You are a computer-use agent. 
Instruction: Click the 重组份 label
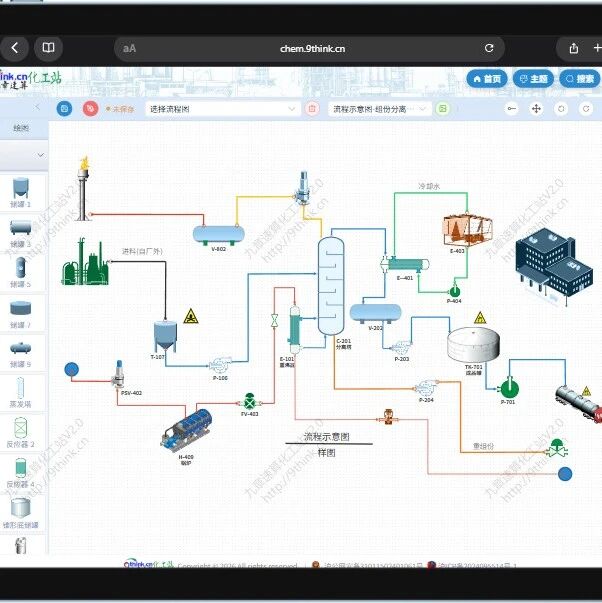point(483,446)
